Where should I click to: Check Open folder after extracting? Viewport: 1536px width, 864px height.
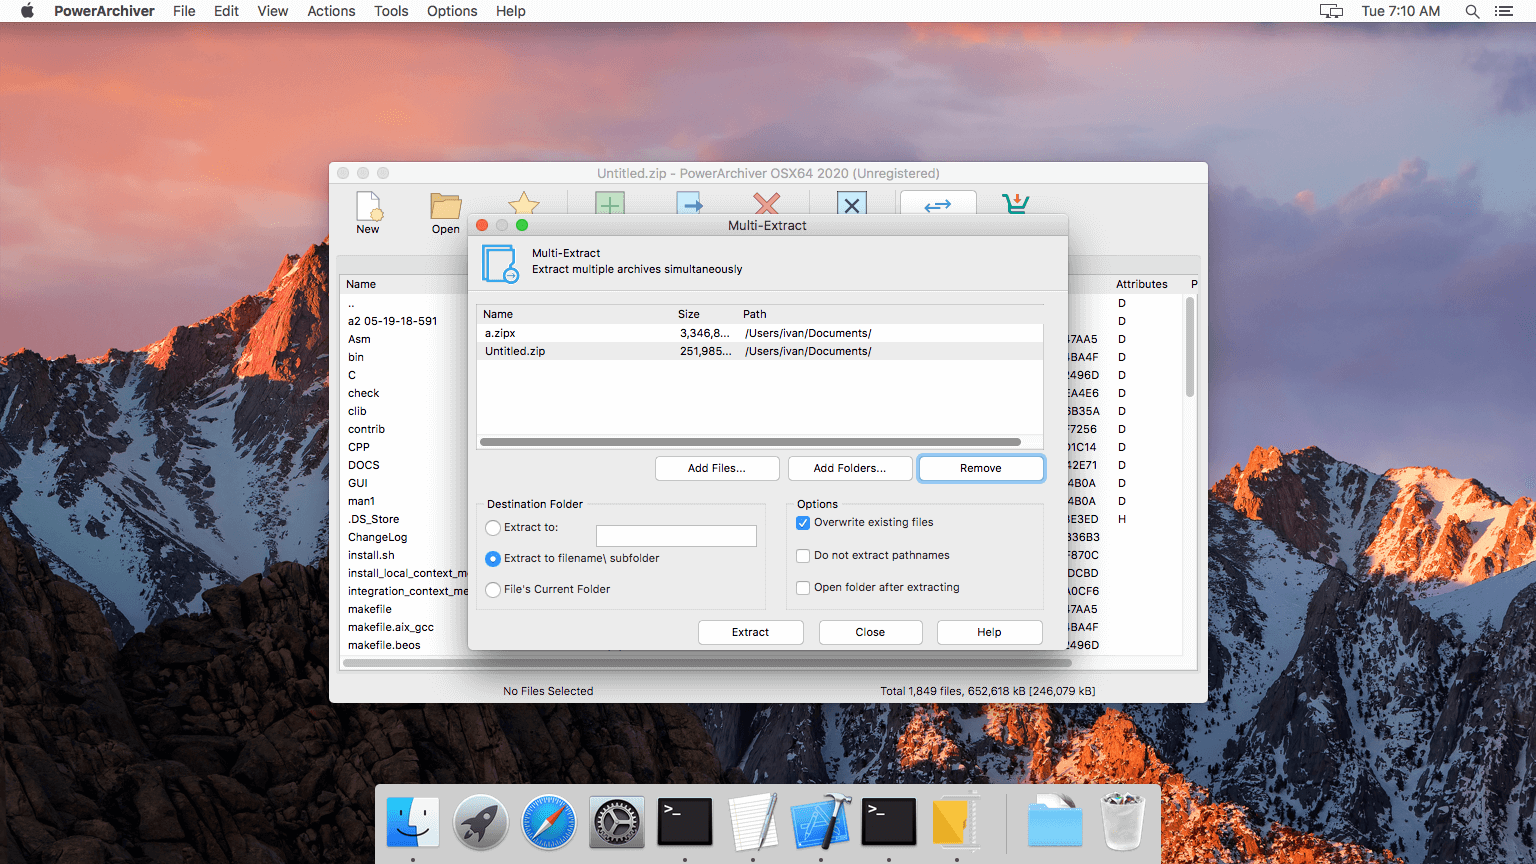(x=803, y=588)
